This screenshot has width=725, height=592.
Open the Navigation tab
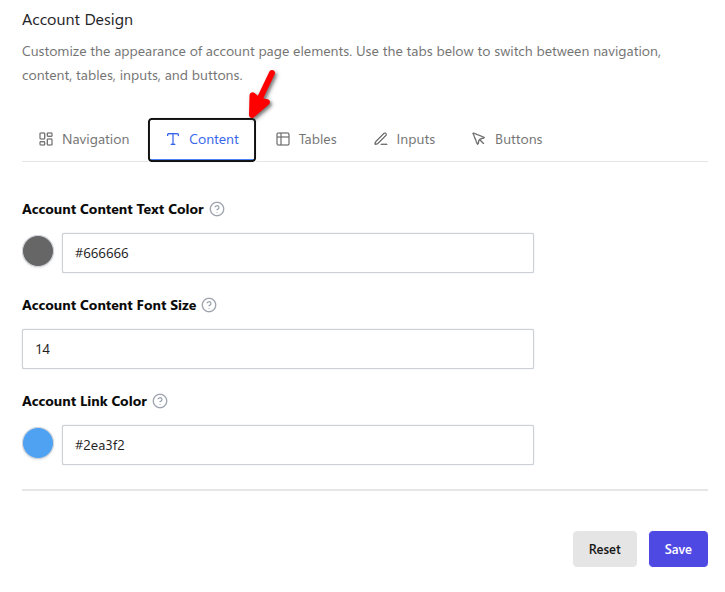[84, 139]
